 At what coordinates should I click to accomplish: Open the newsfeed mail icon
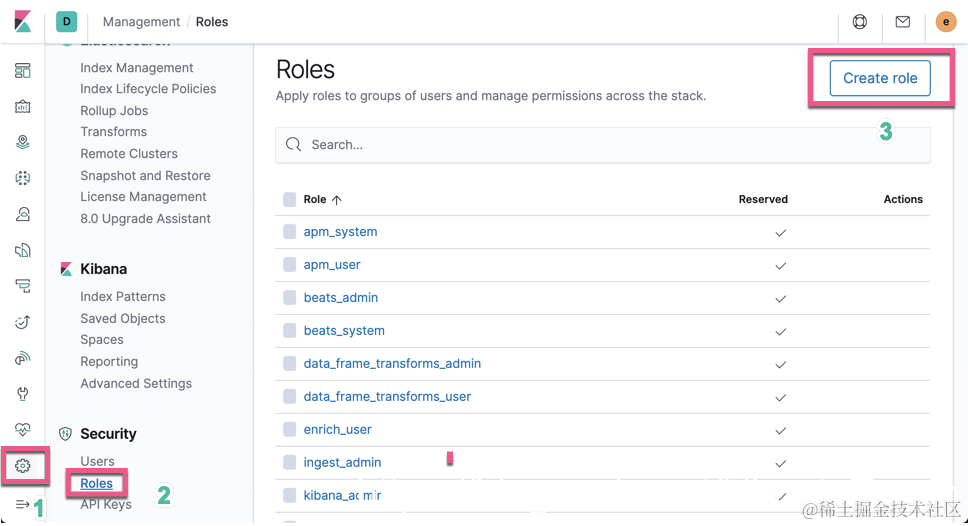pos(903,22)
